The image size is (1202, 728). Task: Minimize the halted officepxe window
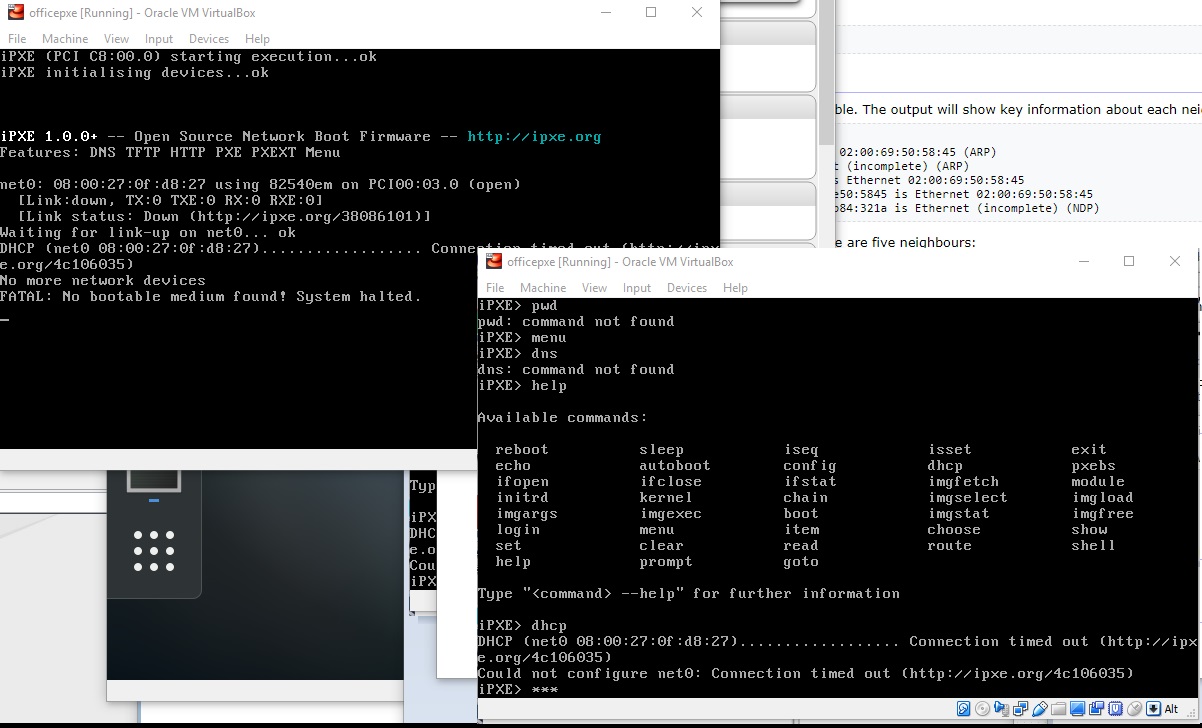pos(605,12)
